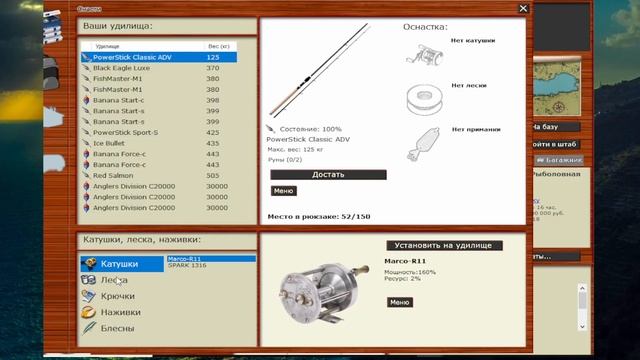This screenshot has width=640, height=360.
Task: Click the На базу button
Action: point(557,127)
